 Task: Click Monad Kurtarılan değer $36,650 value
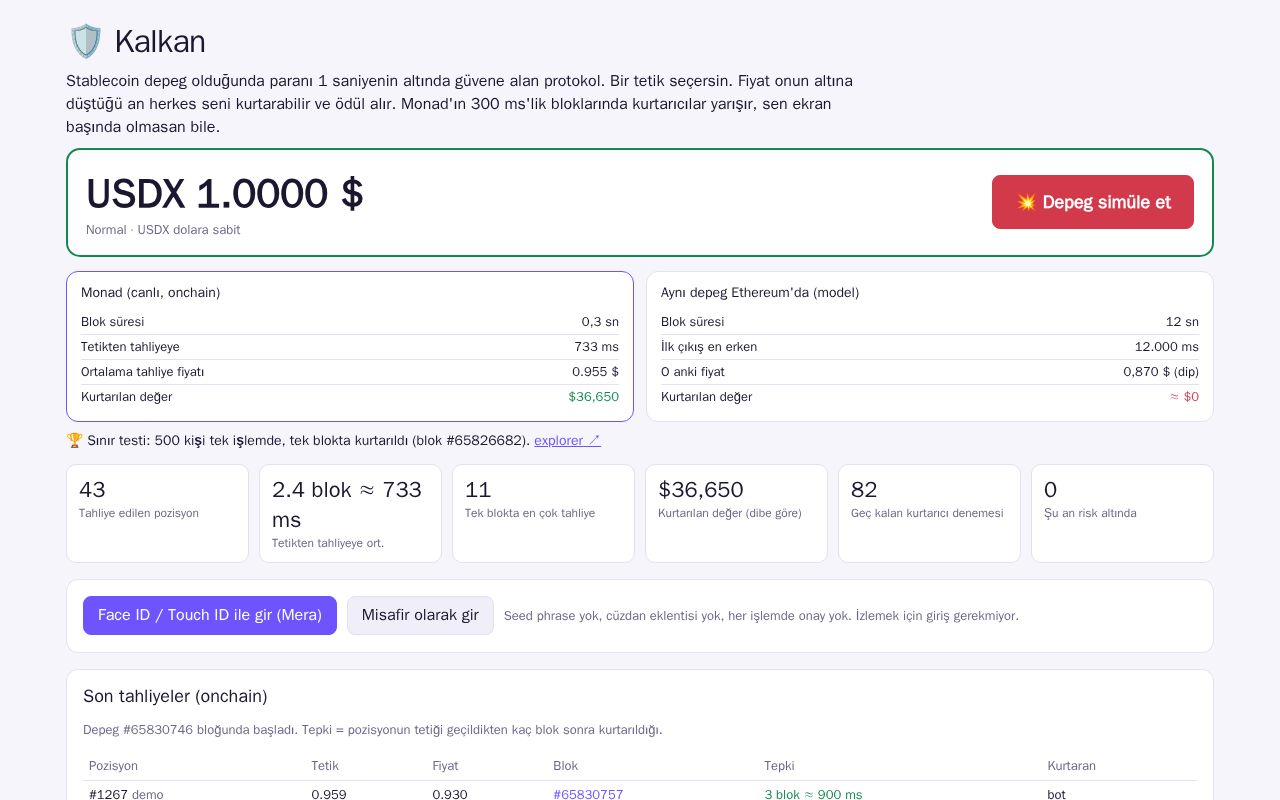(593, 397)
